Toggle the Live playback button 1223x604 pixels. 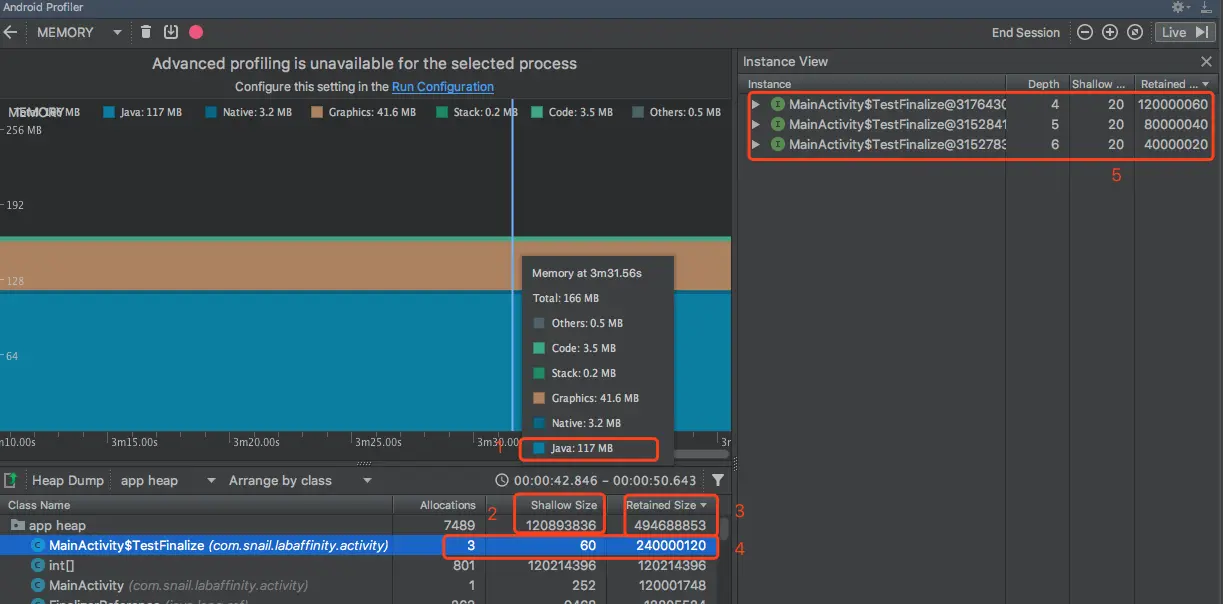pyautogui.click(x=1186, y=32)
